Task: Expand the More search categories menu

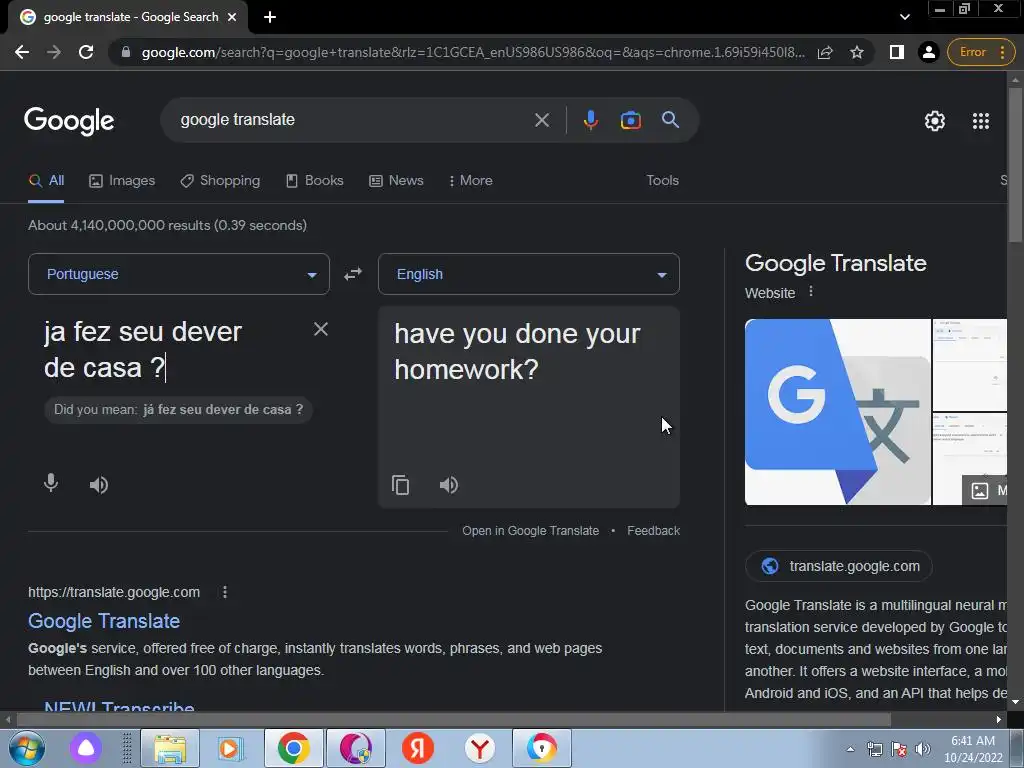Action: (x=470, y=180)
